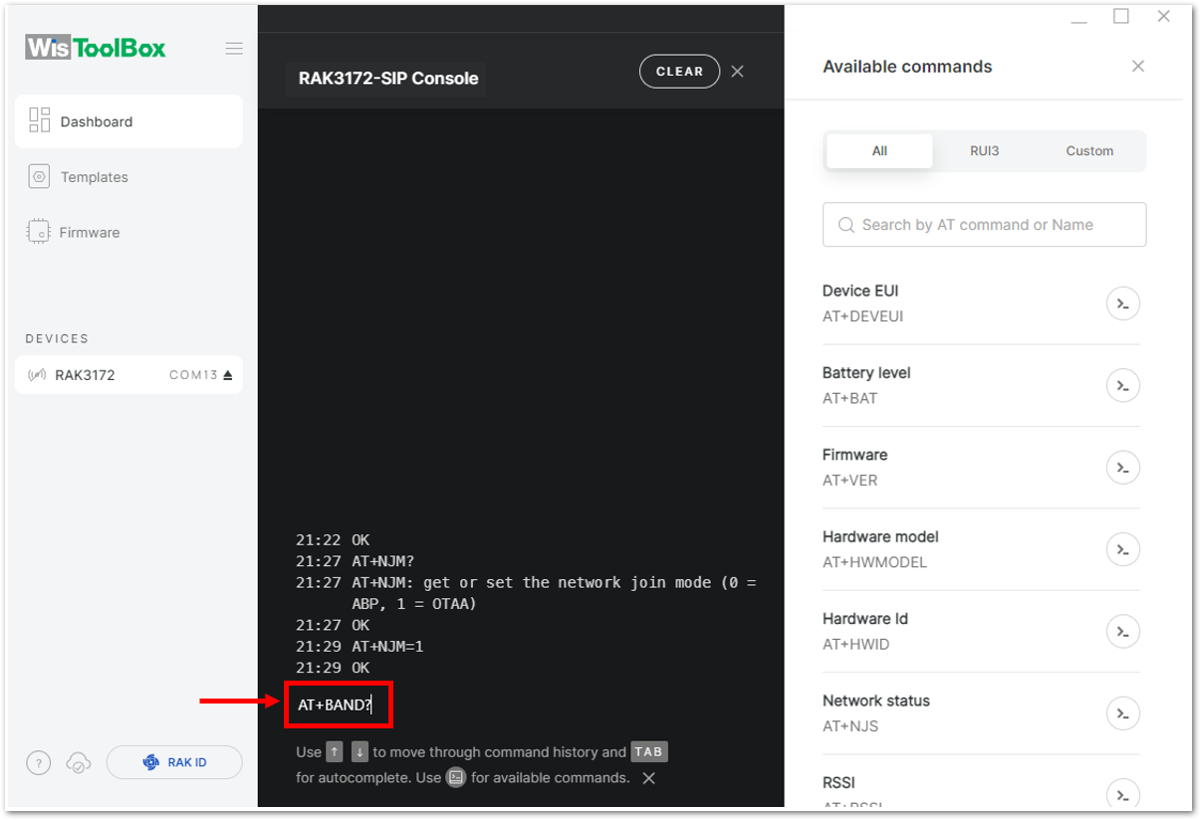
Task: Click the RAK ID button
Action: coord(174,762)
